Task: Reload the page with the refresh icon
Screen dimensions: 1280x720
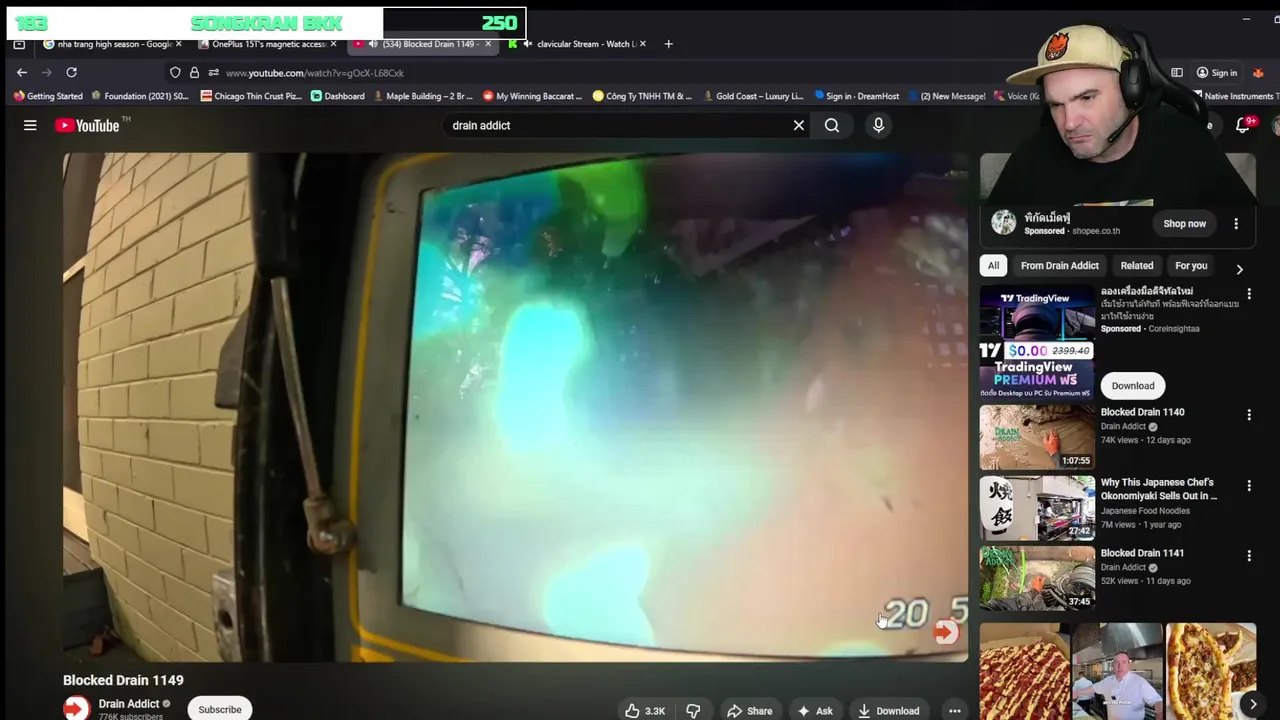Action: point(71,72)
